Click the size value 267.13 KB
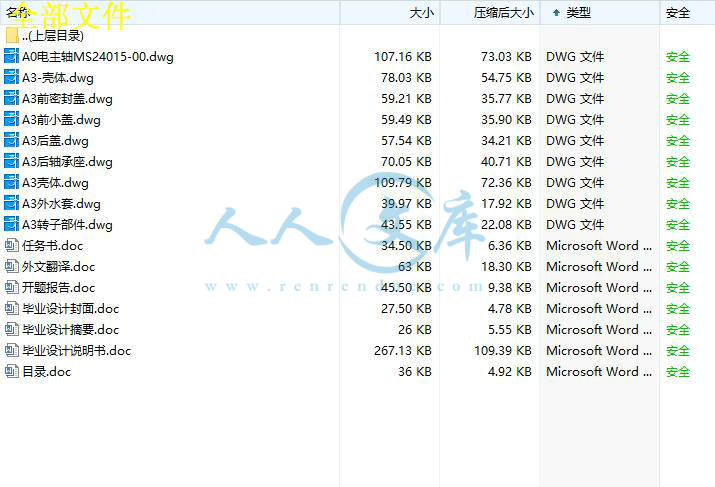Viewport: 715px width, 487px height. click(x=403, y=350)
